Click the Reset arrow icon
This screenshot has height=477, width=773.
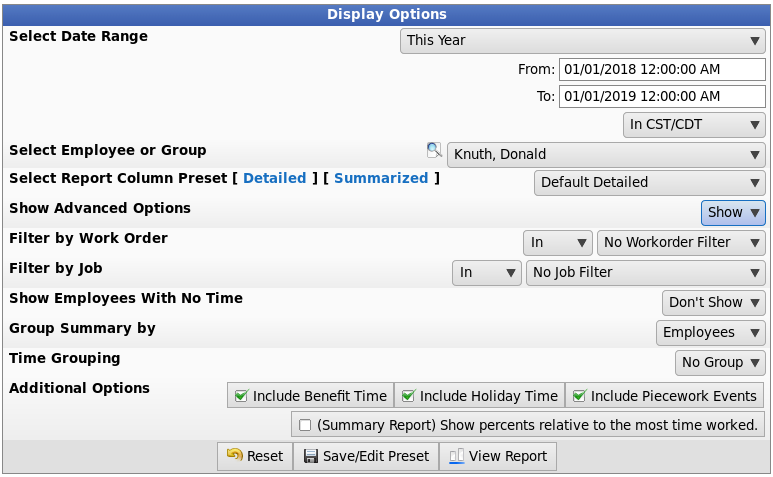click(x=235, y=455)
